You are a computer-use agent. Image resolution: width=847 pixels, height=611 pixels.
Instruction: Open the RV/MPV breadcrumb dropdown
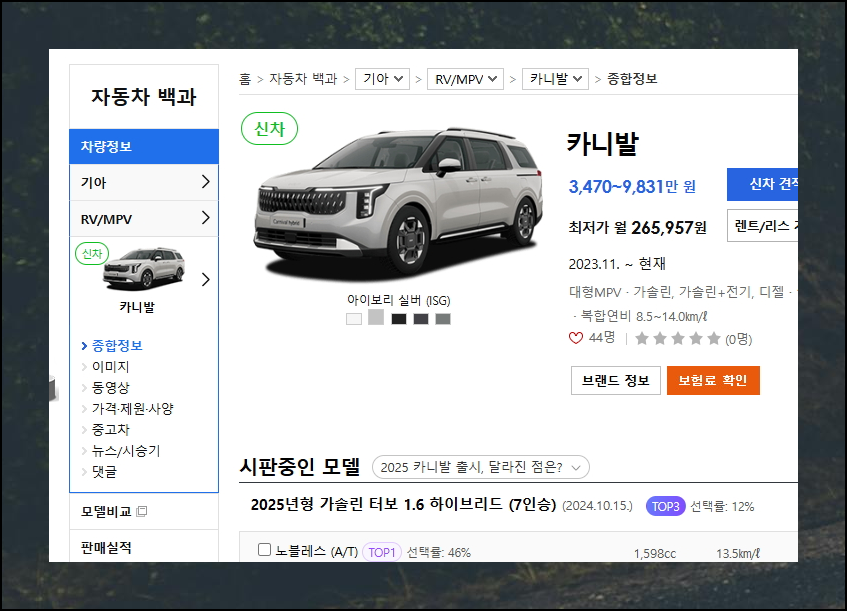coord(466,79)
